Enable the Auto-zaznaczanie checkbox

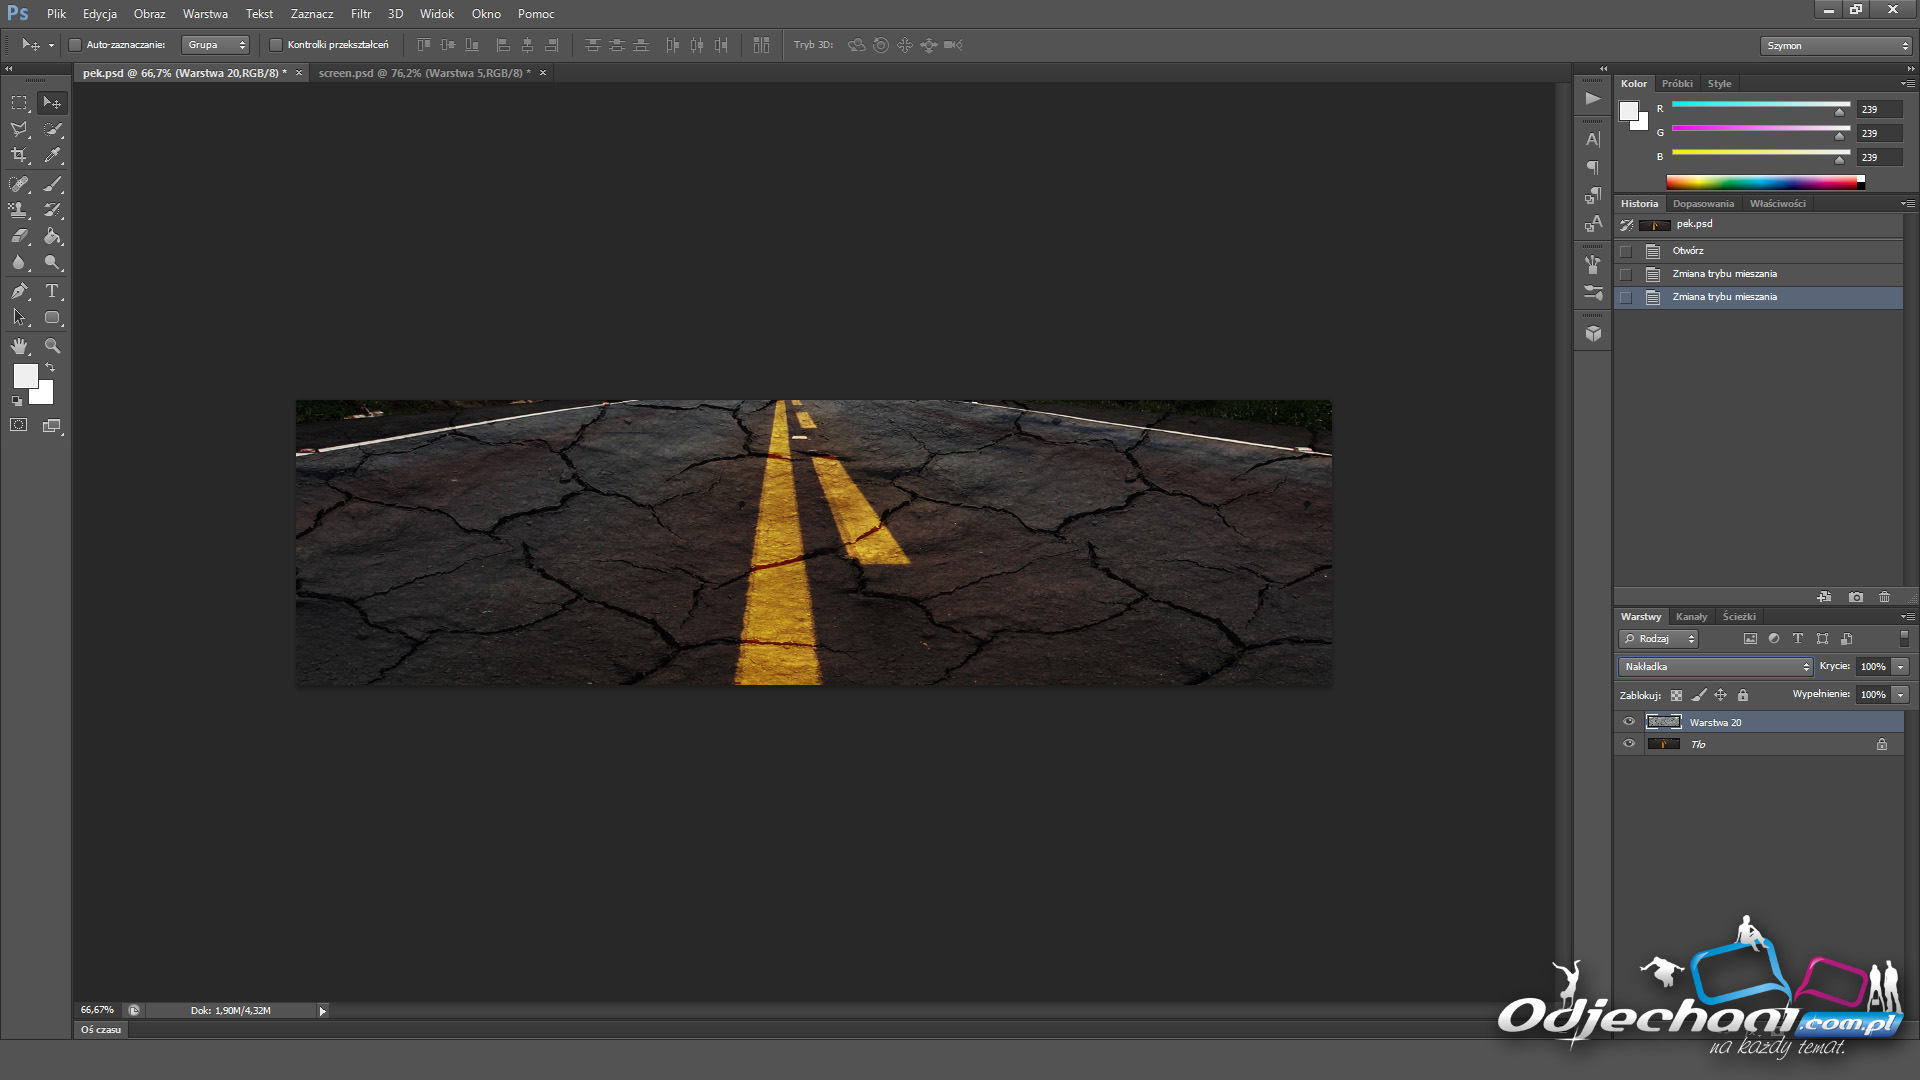[x=75, y=45]
